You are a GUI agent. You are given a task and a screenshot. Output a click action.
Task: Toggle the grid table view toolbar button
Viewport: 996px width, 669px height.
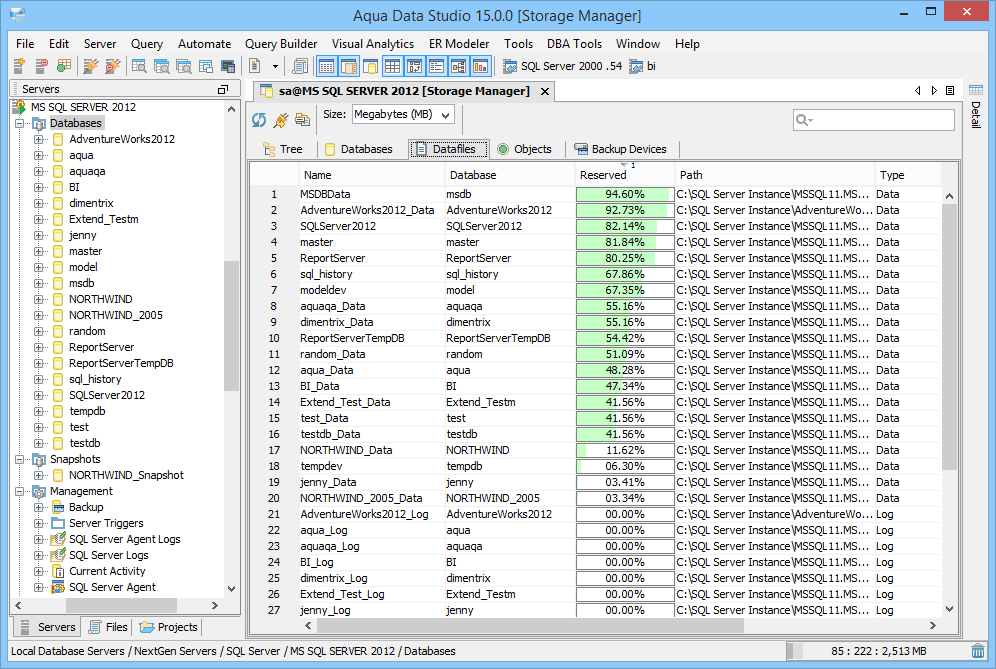393,66
